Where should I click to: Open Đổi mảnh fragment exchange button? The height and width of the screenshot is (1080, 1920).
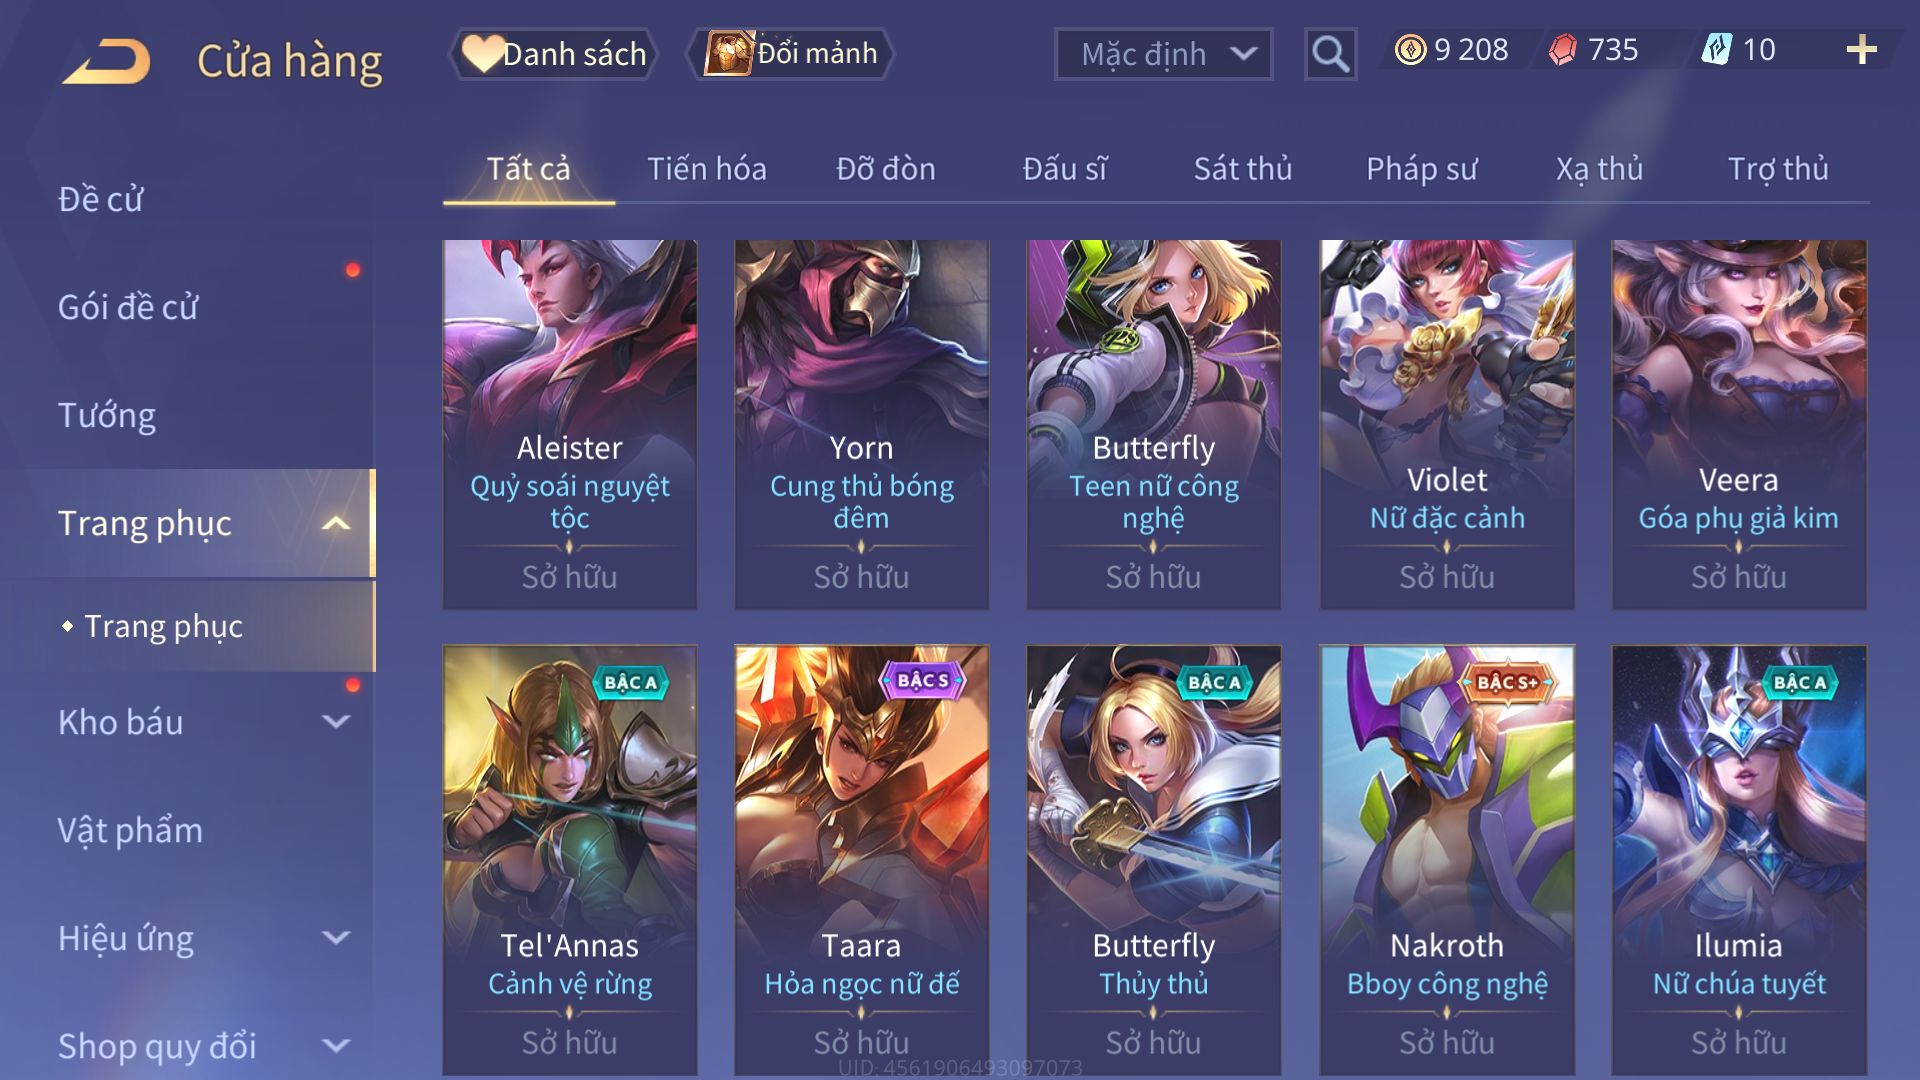(790, 54)
